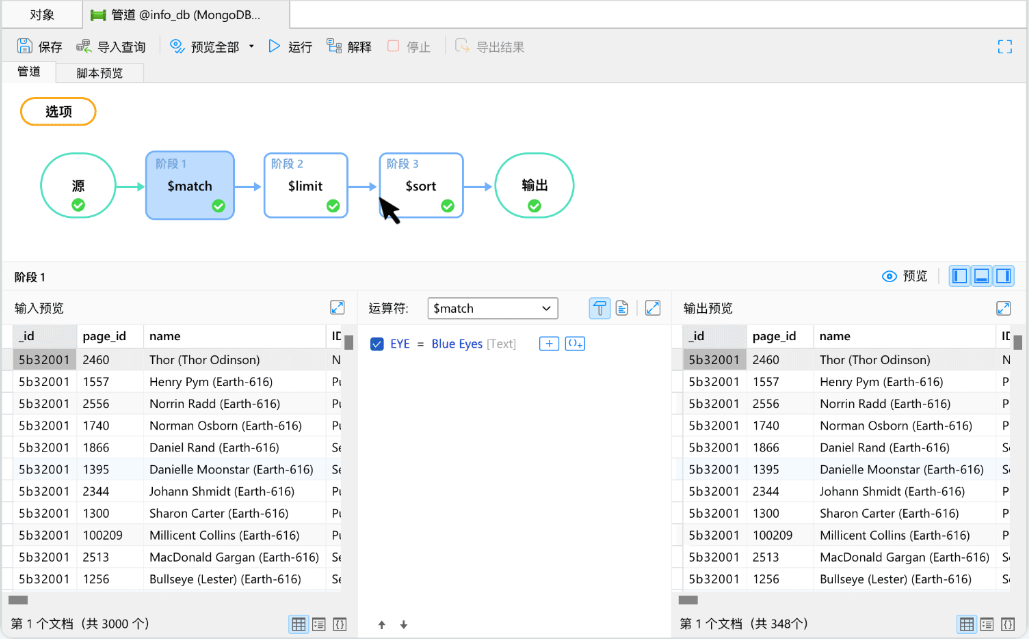The height and width of the screenshot is (639, 1029).
Task: Click page_id 2513 in input preview
Action: tap(96, 557)
